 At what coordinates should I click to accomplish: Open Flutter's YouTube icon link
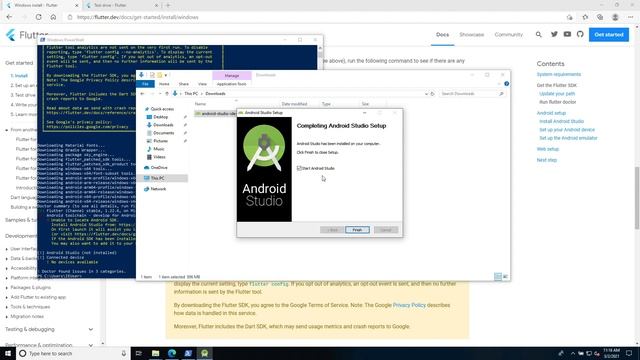pyautogui.click(x=567, y=34)
